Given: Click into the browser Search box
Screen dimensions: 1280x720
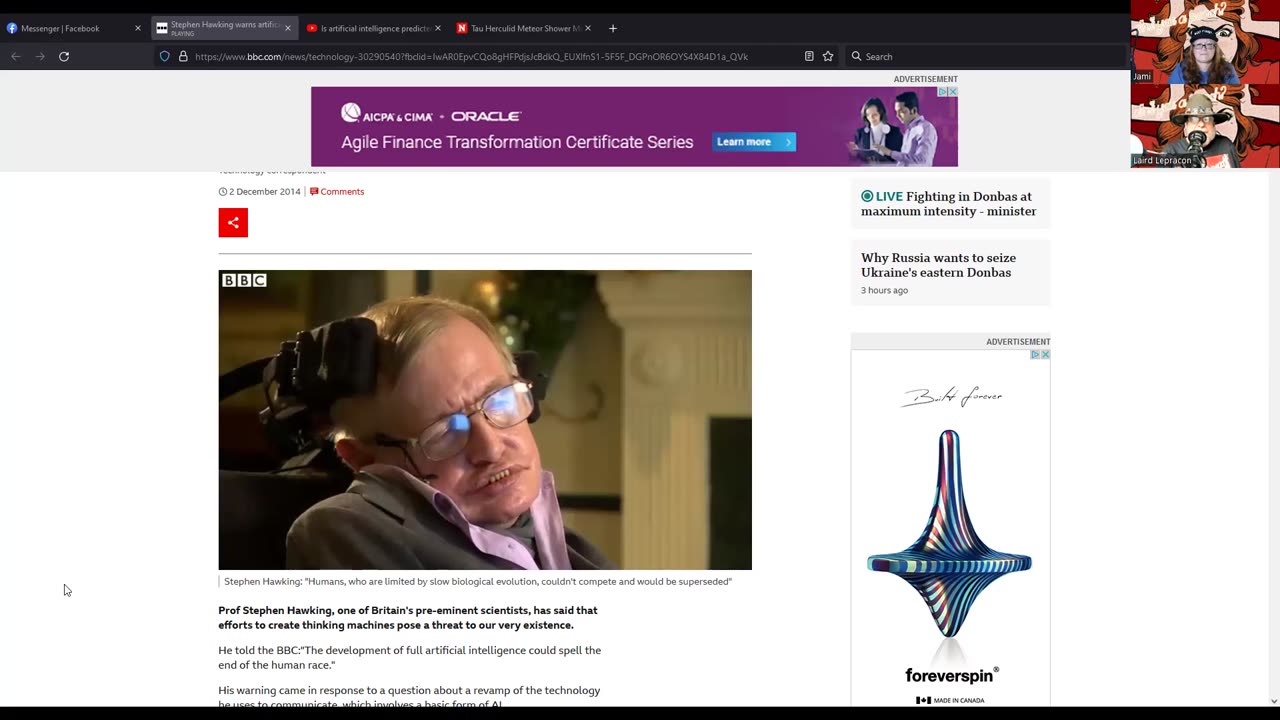Looking at the screenshot, I should [985, 56].
